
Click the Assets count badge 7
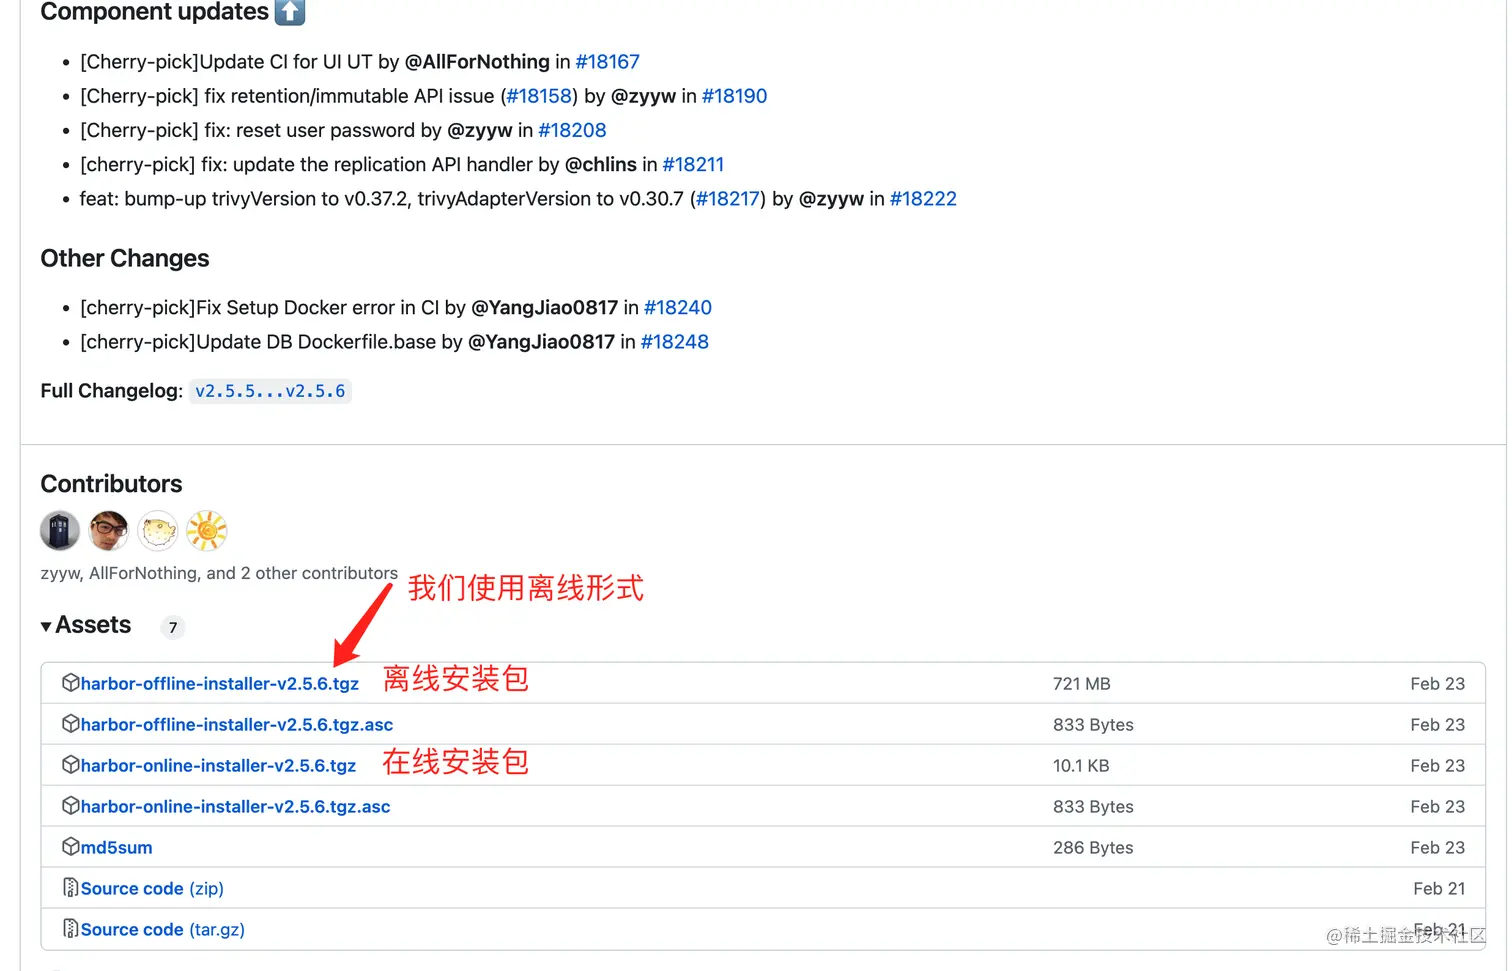pyautogui.click(x=173, y=627)
